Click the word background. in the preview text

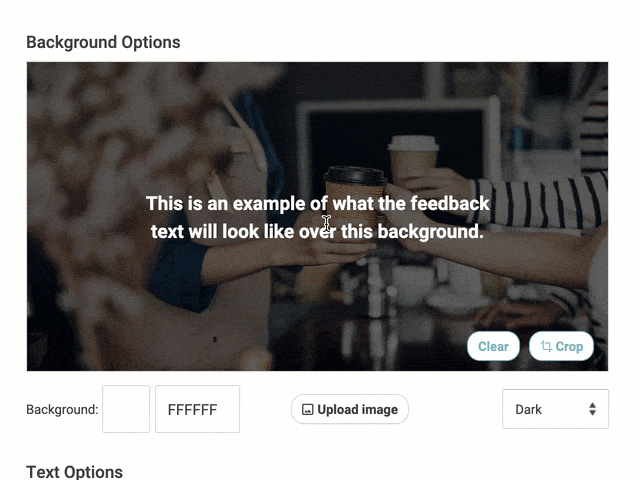(430, 232)
